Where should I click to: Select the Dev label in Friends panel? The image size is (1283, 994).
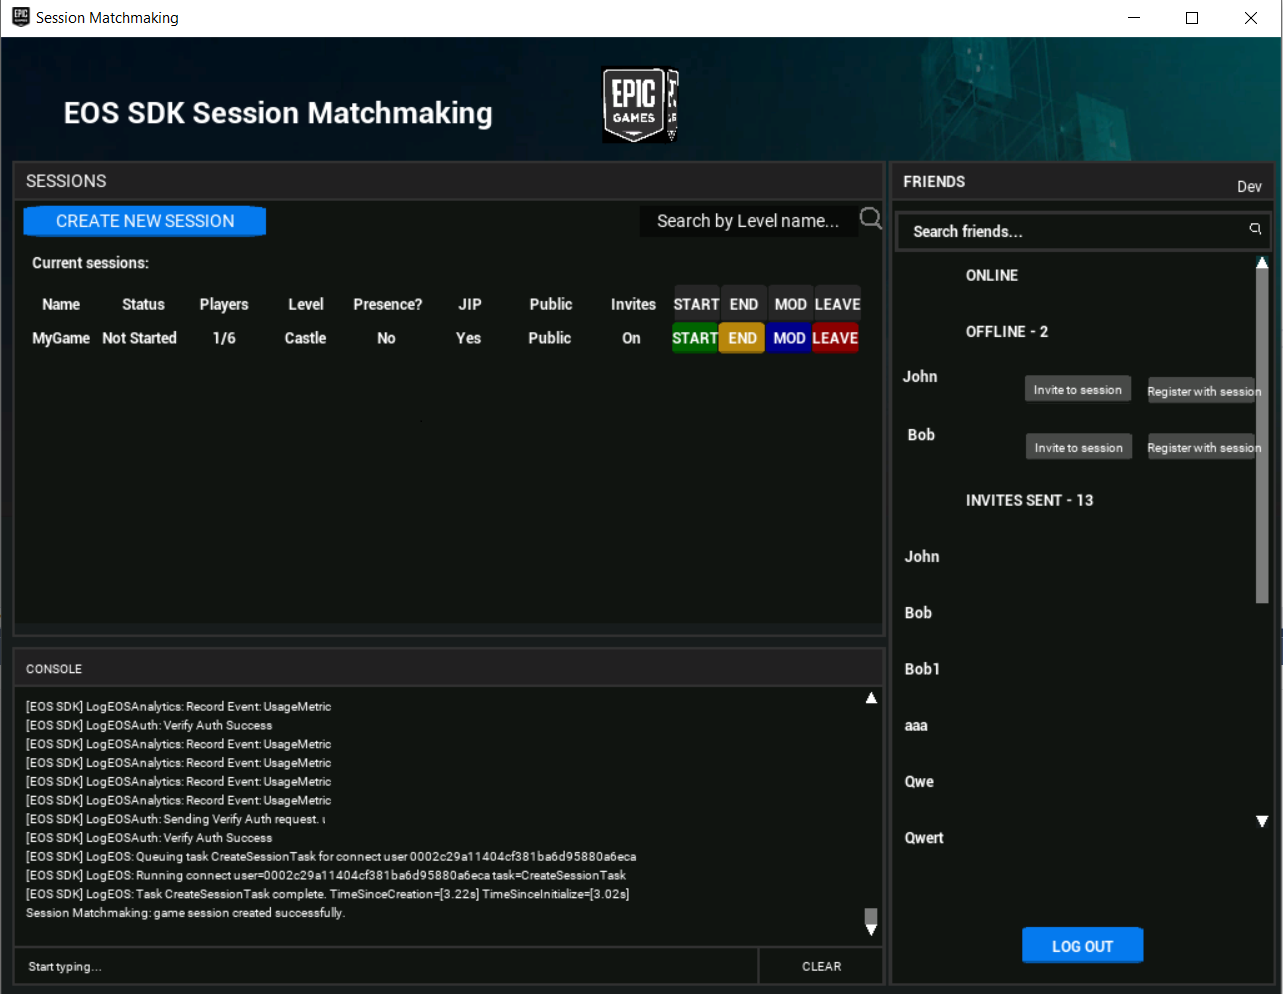pyautogui.click(x=1249, y=186)
